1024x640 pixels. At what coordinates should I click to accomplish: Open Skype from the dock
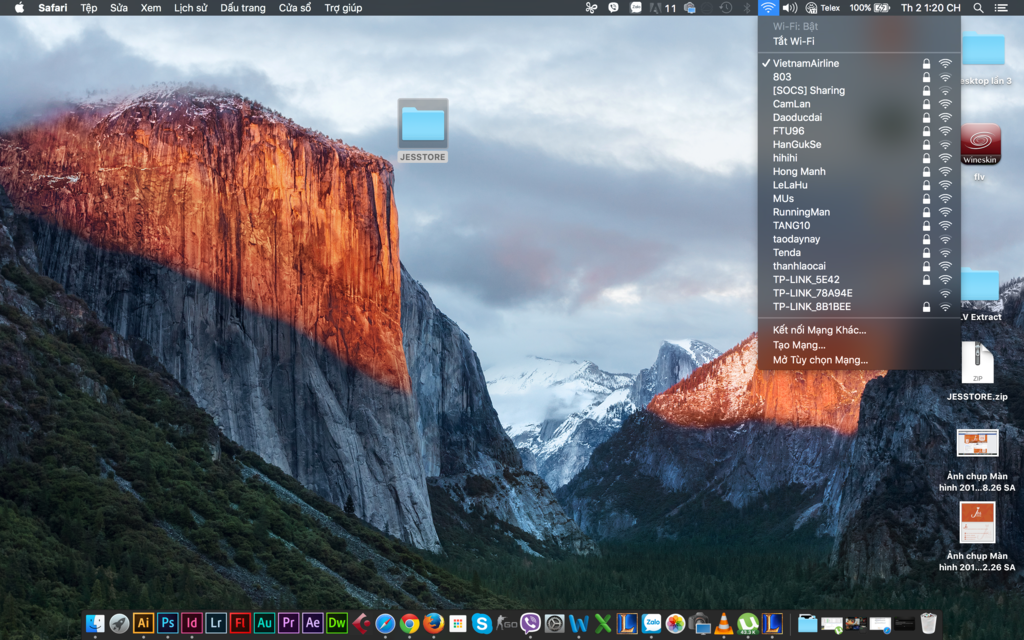(482, 623)
